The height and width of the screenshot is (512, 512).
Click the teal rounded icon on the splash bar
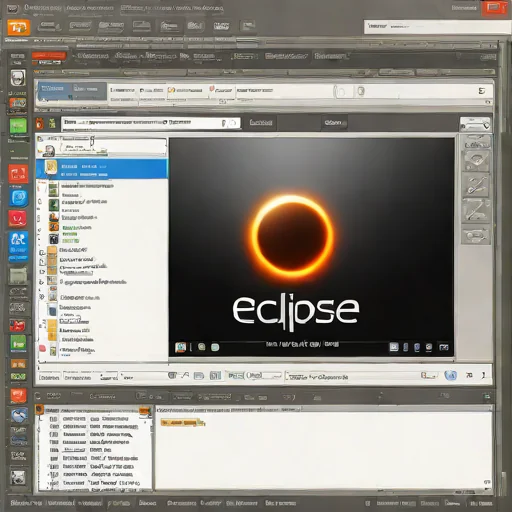(215, 347)
